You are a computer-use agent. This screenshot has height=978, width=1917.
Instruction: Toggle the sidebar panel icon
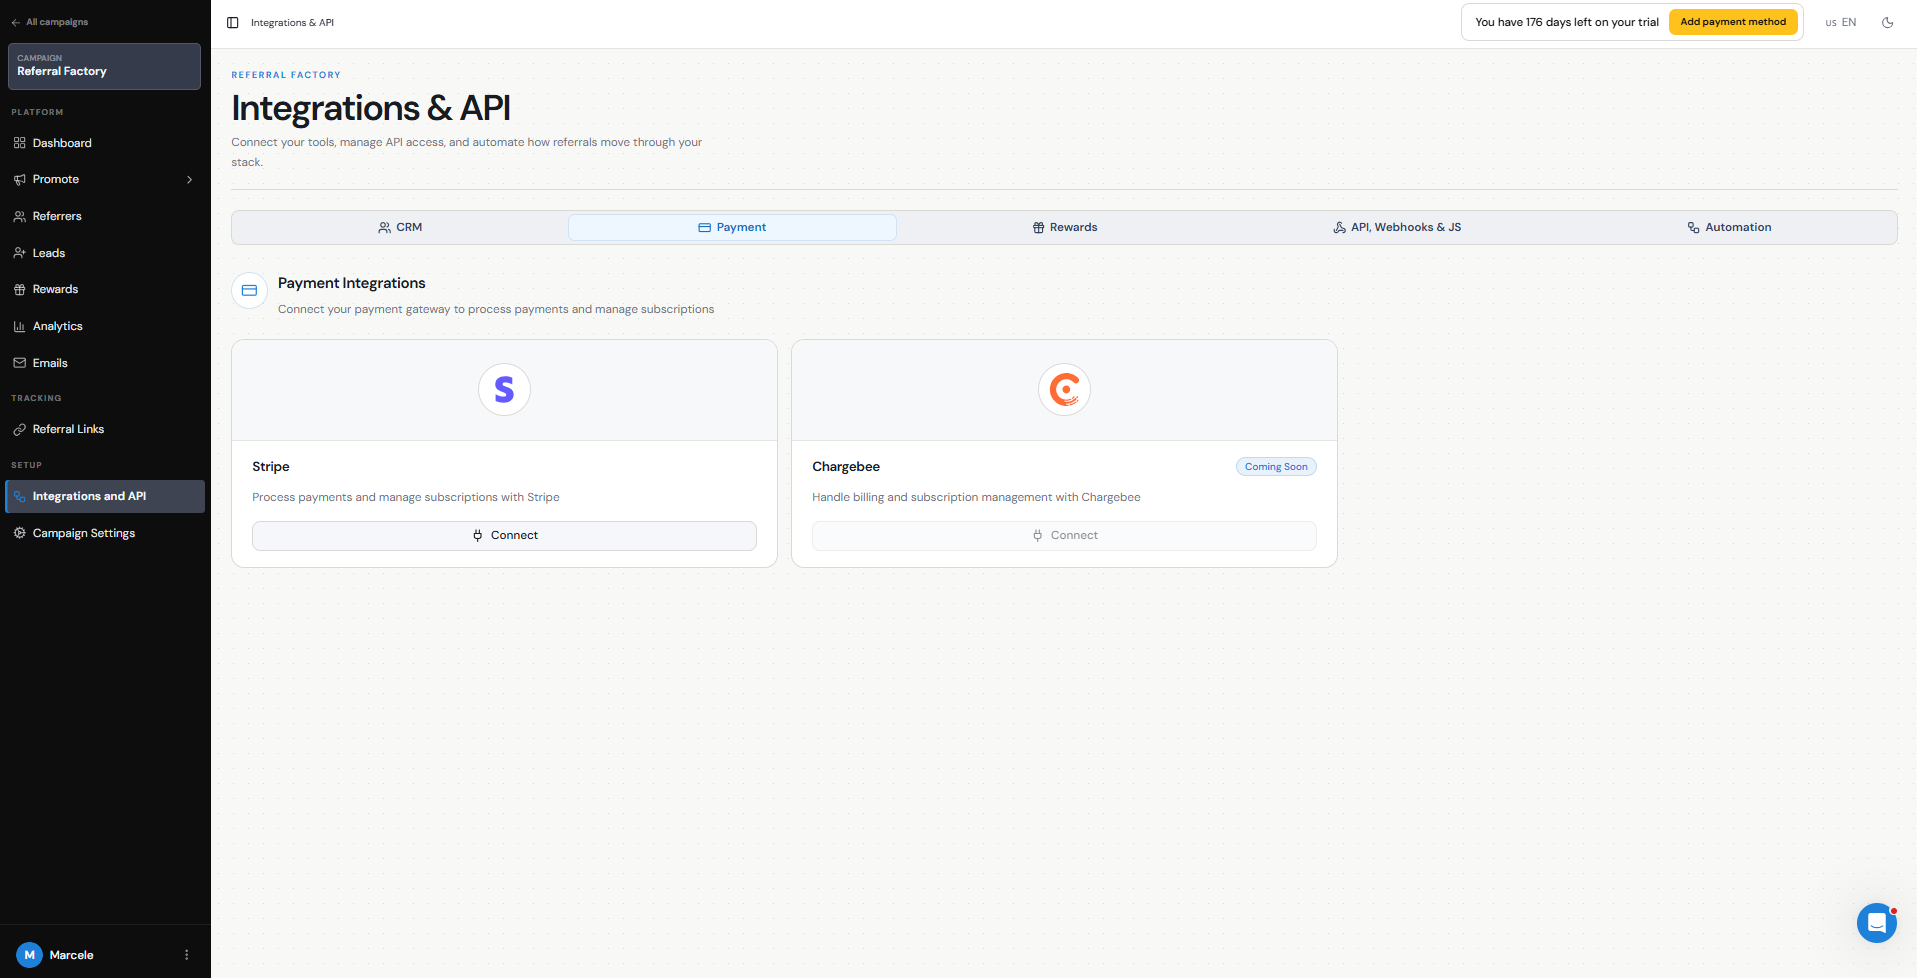click(233, 22)
